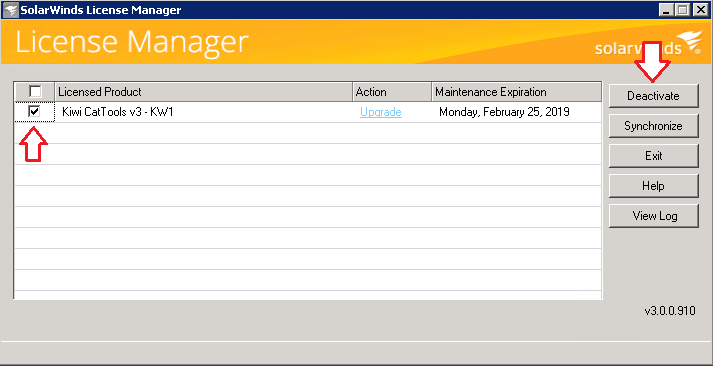Click the solarwinds logo in banner

[x=648, y=44]
